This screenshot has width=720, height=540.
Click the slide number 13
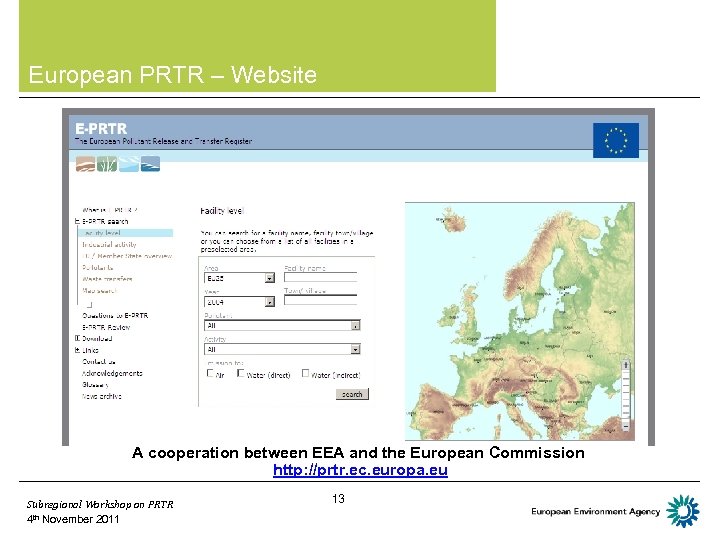click(338, 499)
